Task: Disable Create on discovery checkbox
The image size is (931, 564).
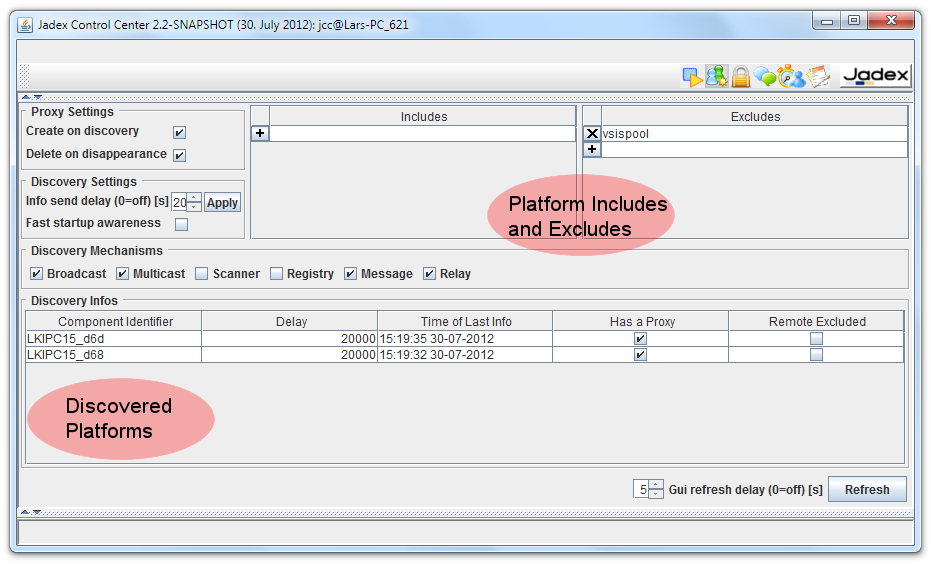Action: pyautogui.click(x=179, y=132)
